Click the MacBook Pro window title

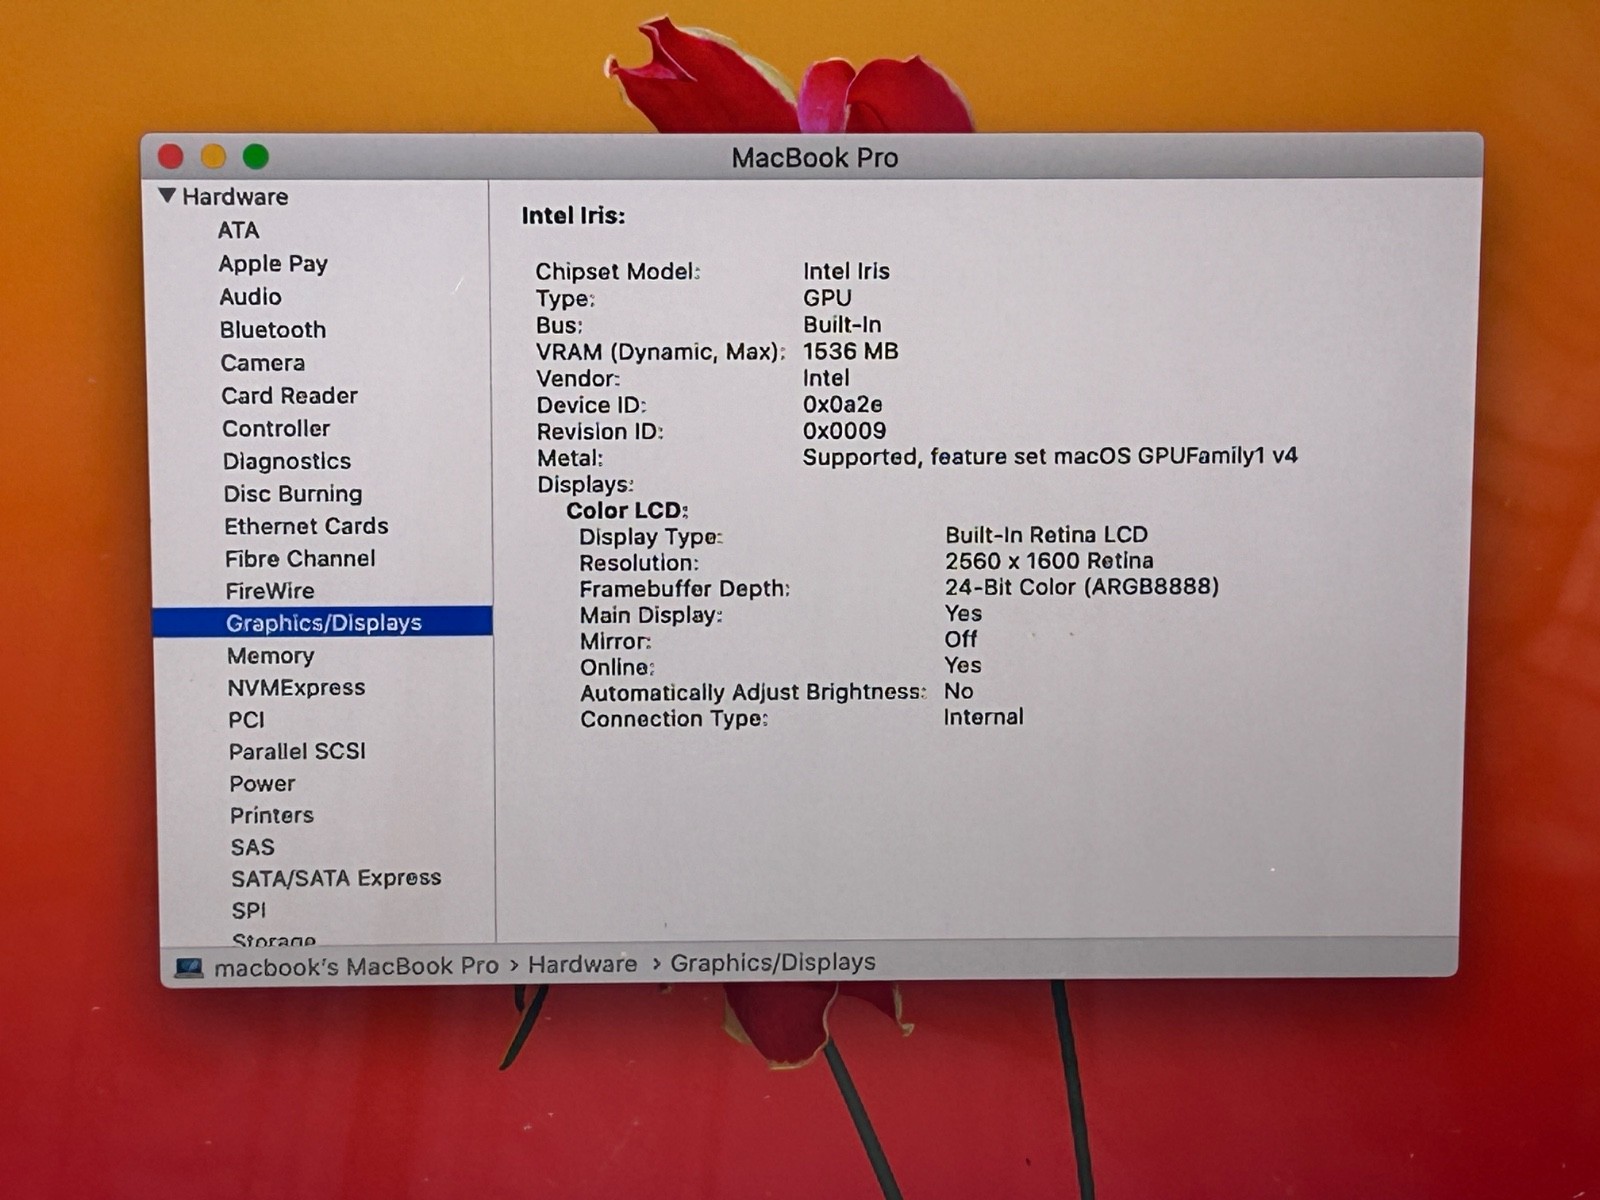[x=815, y=158]
